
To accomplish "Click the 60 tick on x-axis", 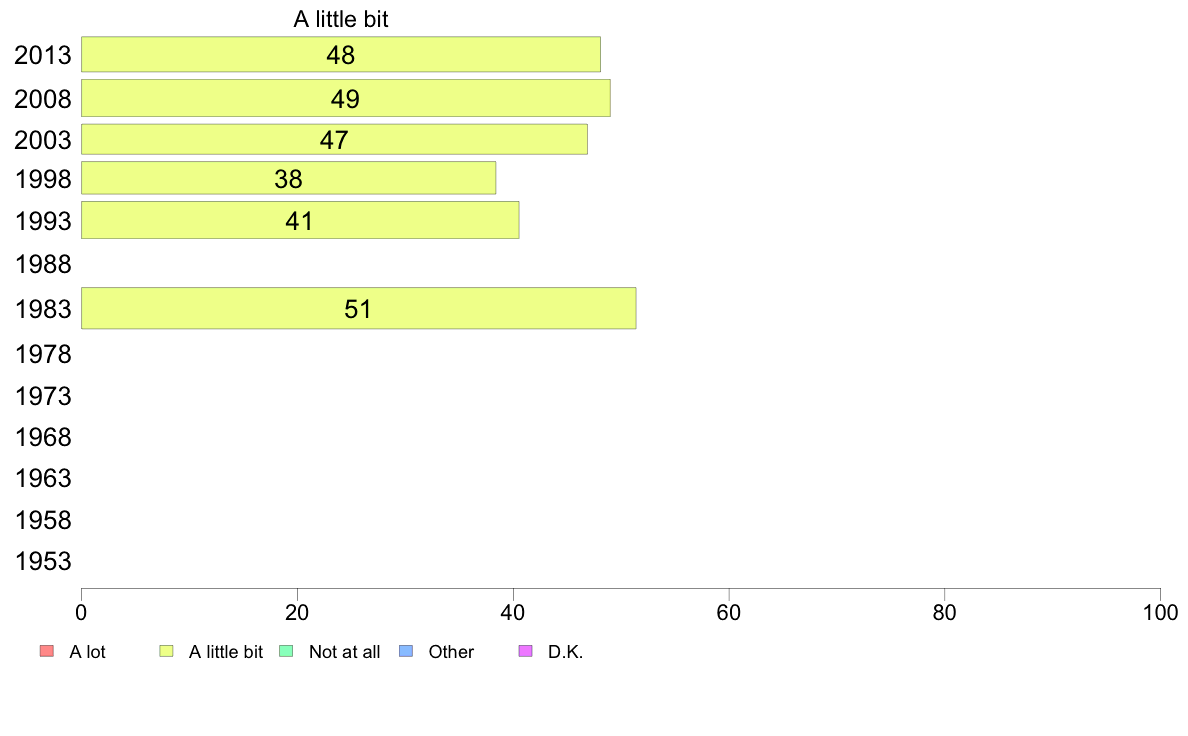I will point(729,612).
